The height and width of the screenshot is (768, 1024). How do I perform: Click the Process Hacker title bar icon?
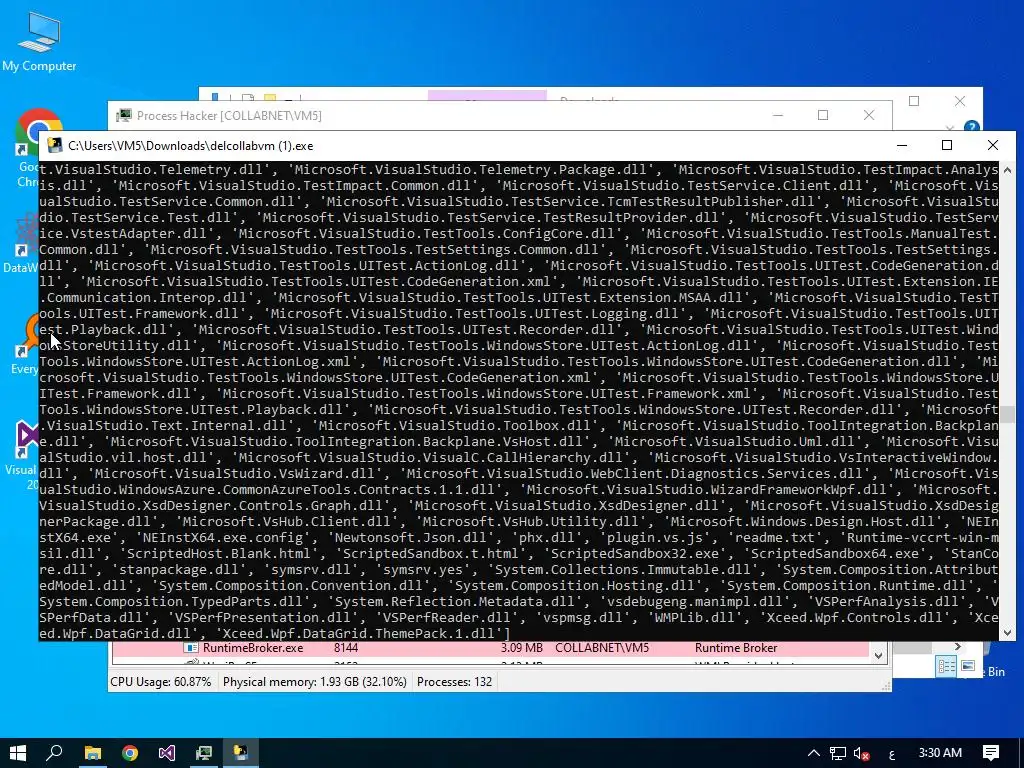click(123, 116)
